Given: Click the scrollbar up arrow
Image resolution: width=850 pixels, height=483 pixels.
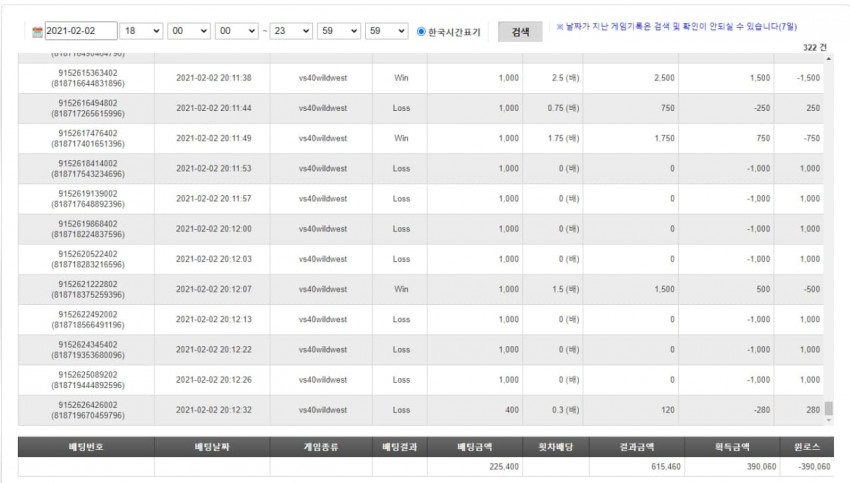Looking at the screenshot, I should point(828,59).
